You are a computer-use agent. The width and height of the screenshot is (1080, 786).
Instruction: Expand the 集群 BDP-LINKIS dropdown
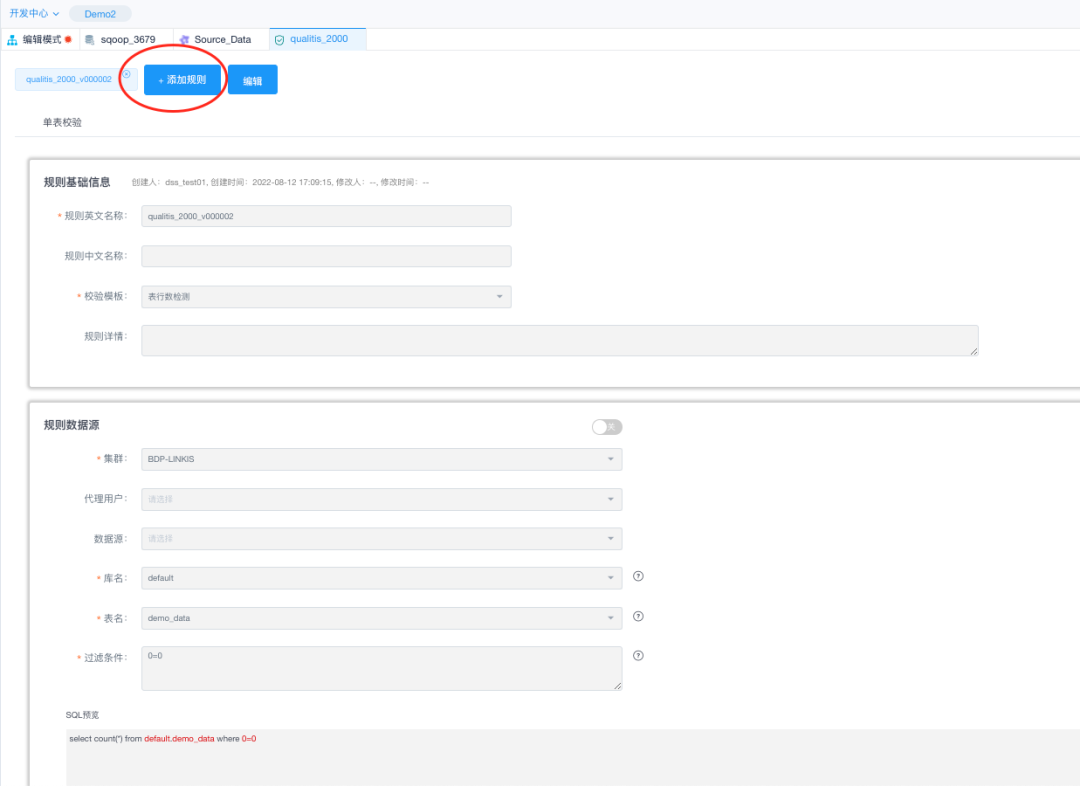click(x=381, y=459)
